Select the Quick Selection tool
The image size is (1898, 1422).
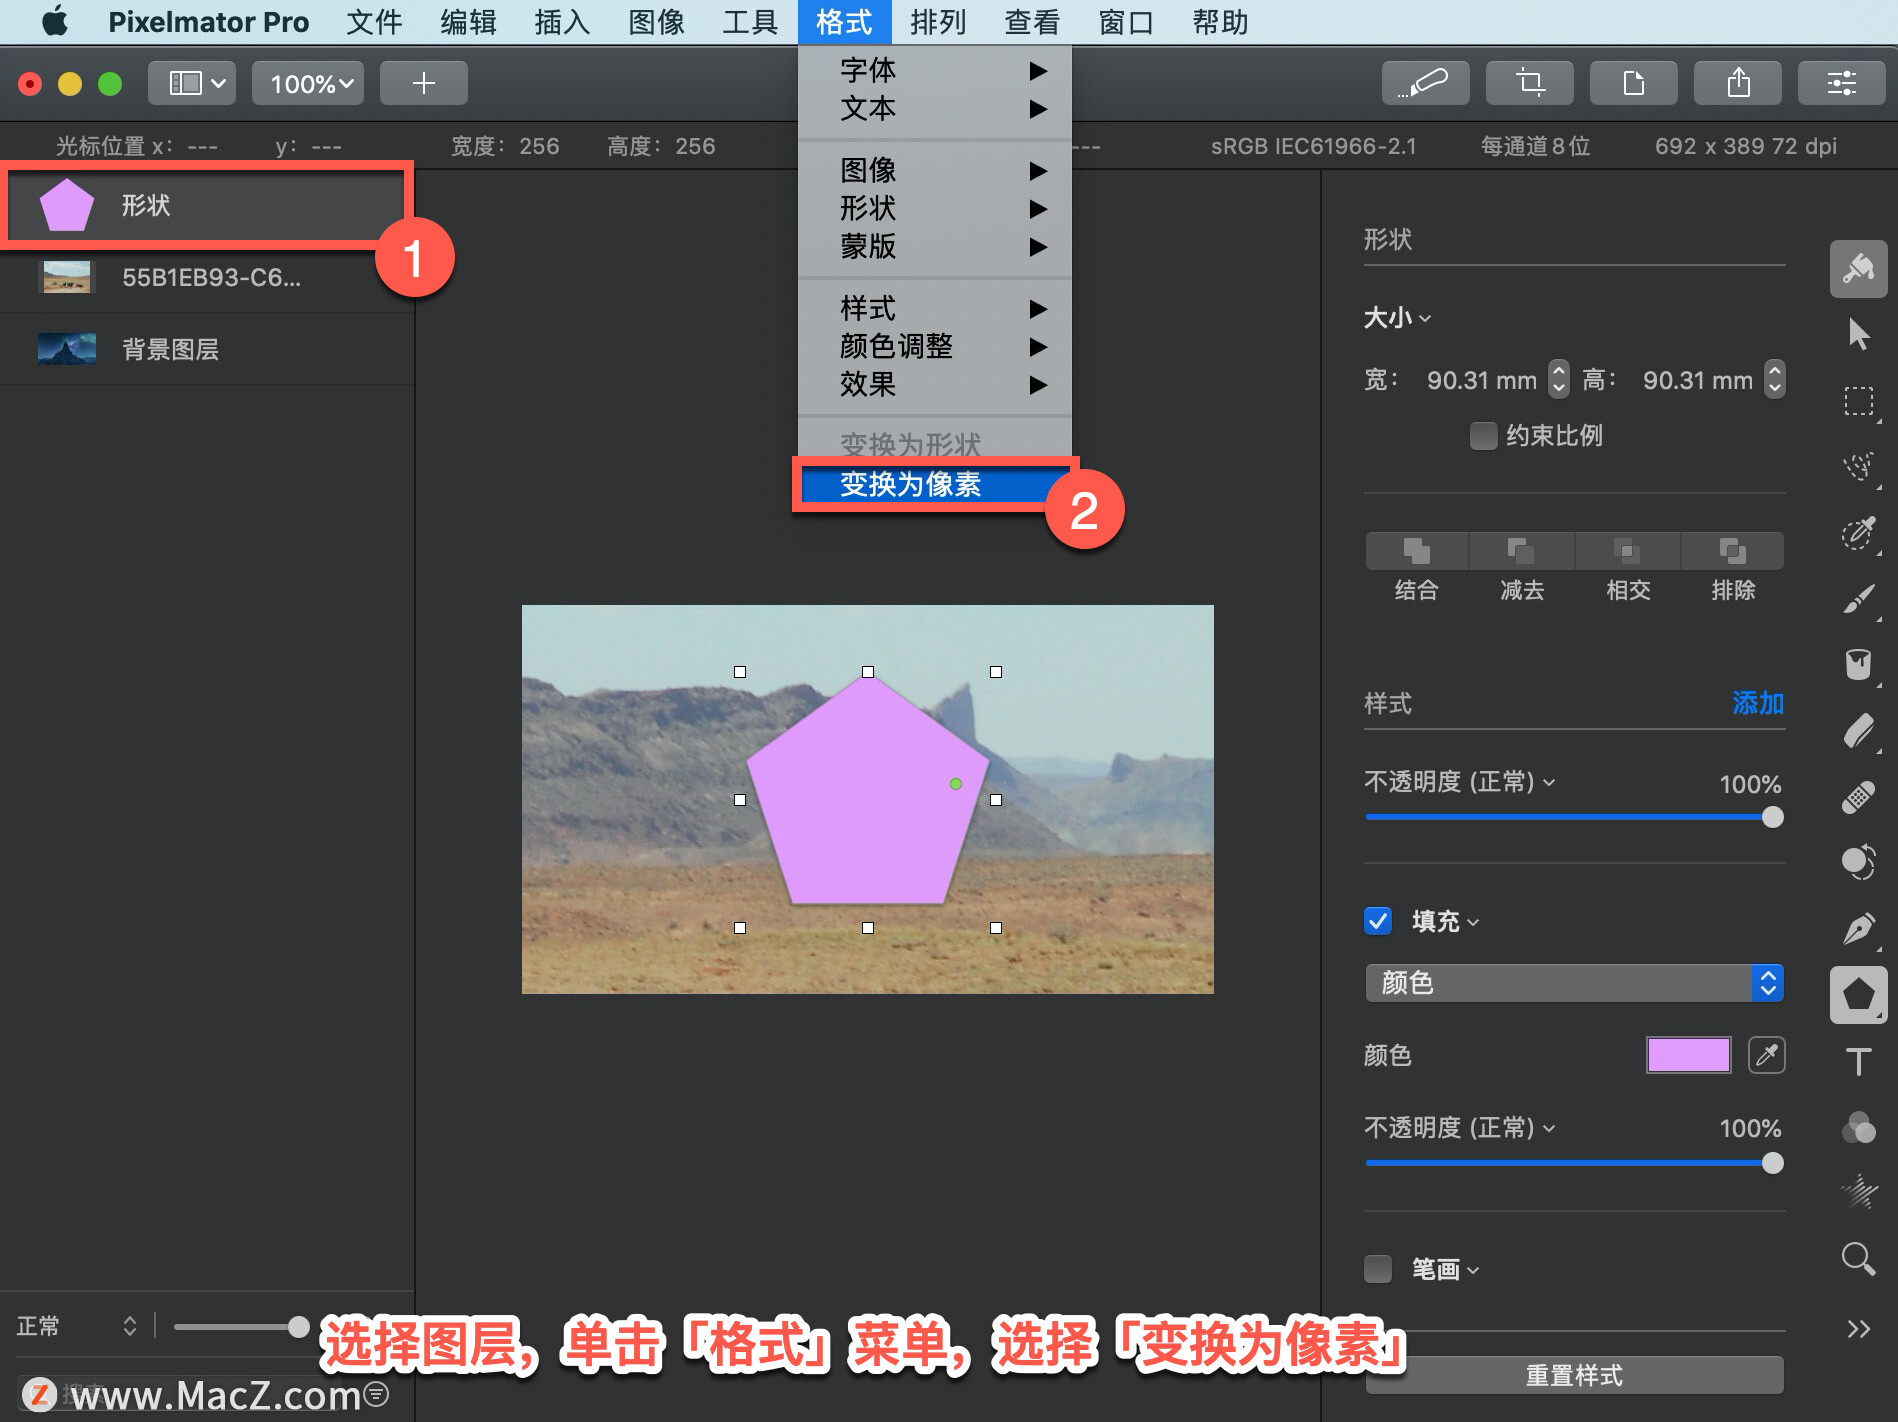tap(1858, 467)
